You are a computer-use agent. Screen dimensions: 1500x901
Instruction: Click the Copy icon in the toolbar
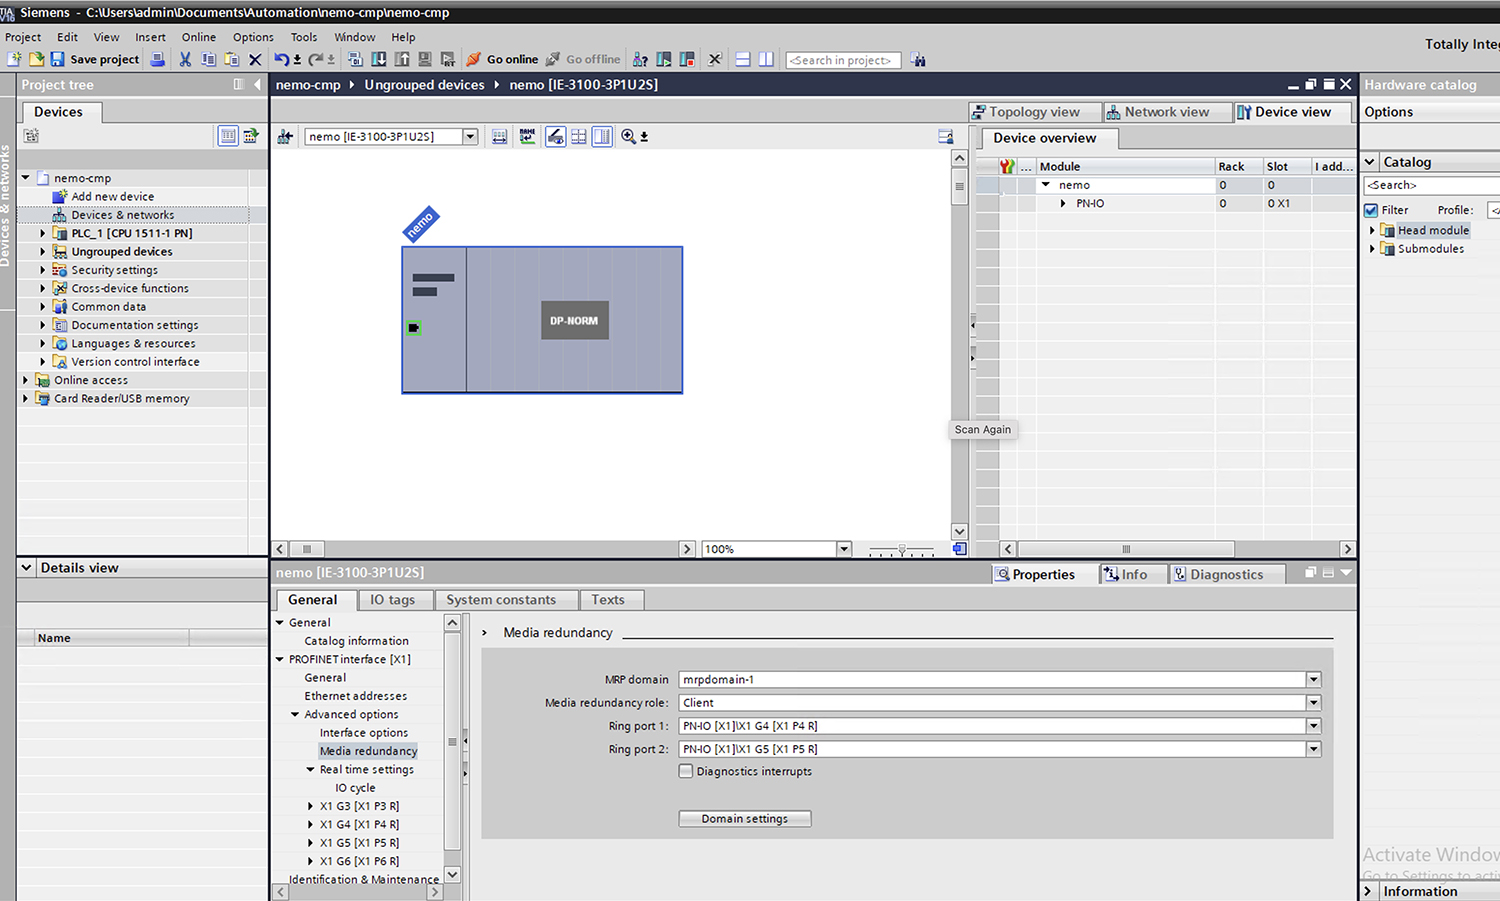208,59
